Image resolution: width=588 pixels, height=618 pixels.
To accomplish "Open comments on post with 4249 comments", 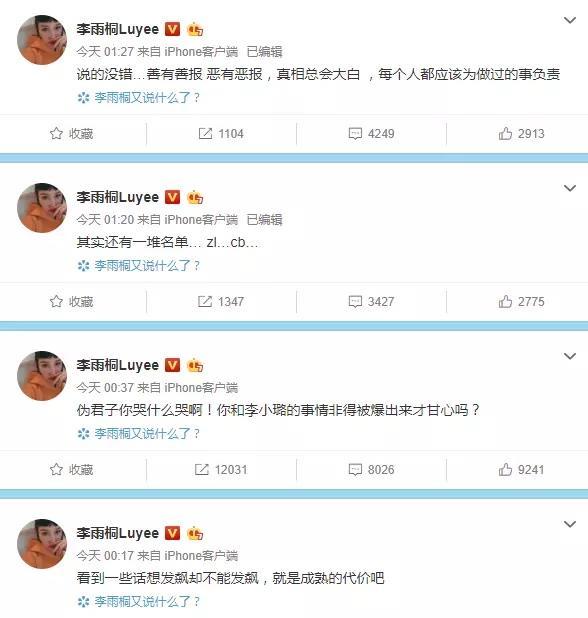I will point(371,134).
